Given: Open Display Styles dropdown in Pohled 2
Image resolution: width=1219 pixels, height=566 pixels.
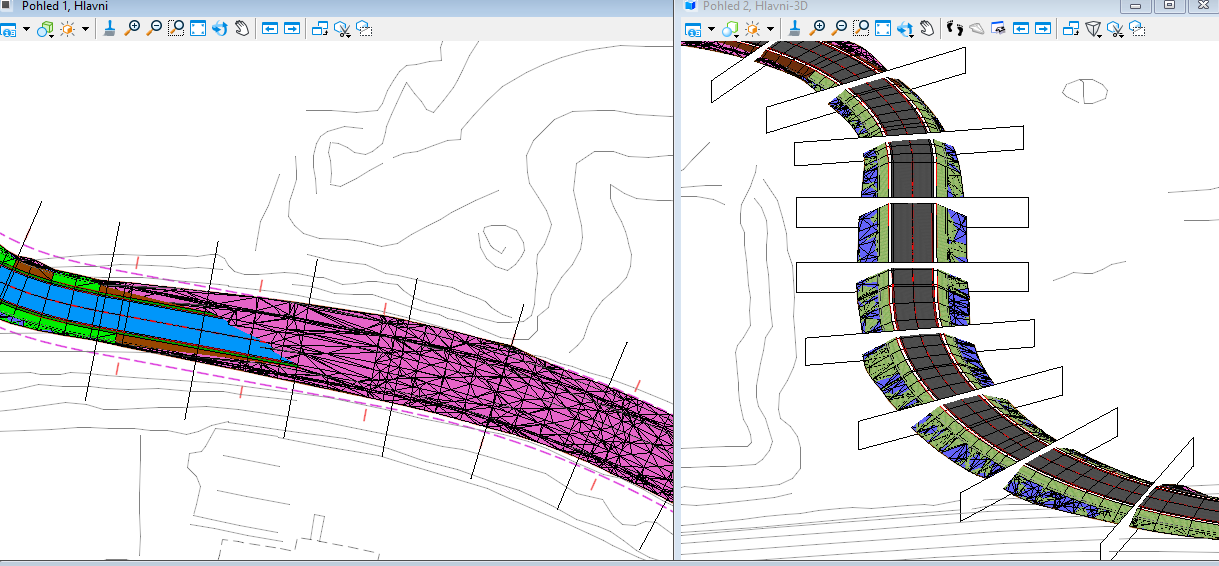Looking at the screenshot, I should tap(731, 29).
